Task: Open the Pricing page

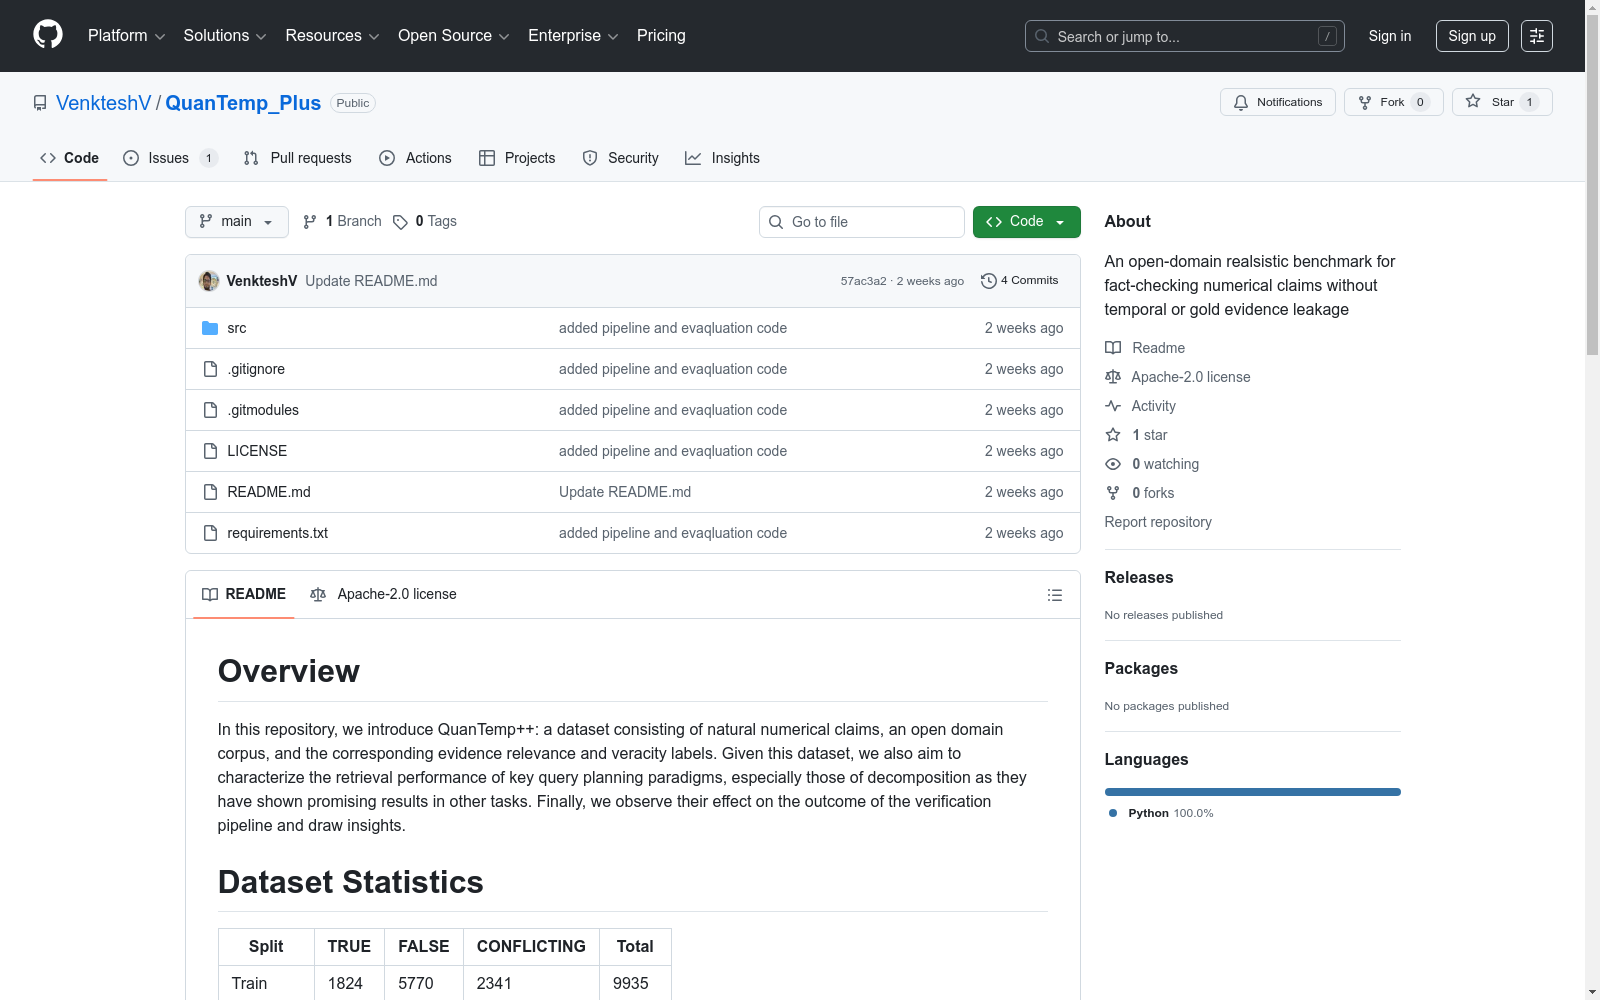Action: (x=661, y=36)
